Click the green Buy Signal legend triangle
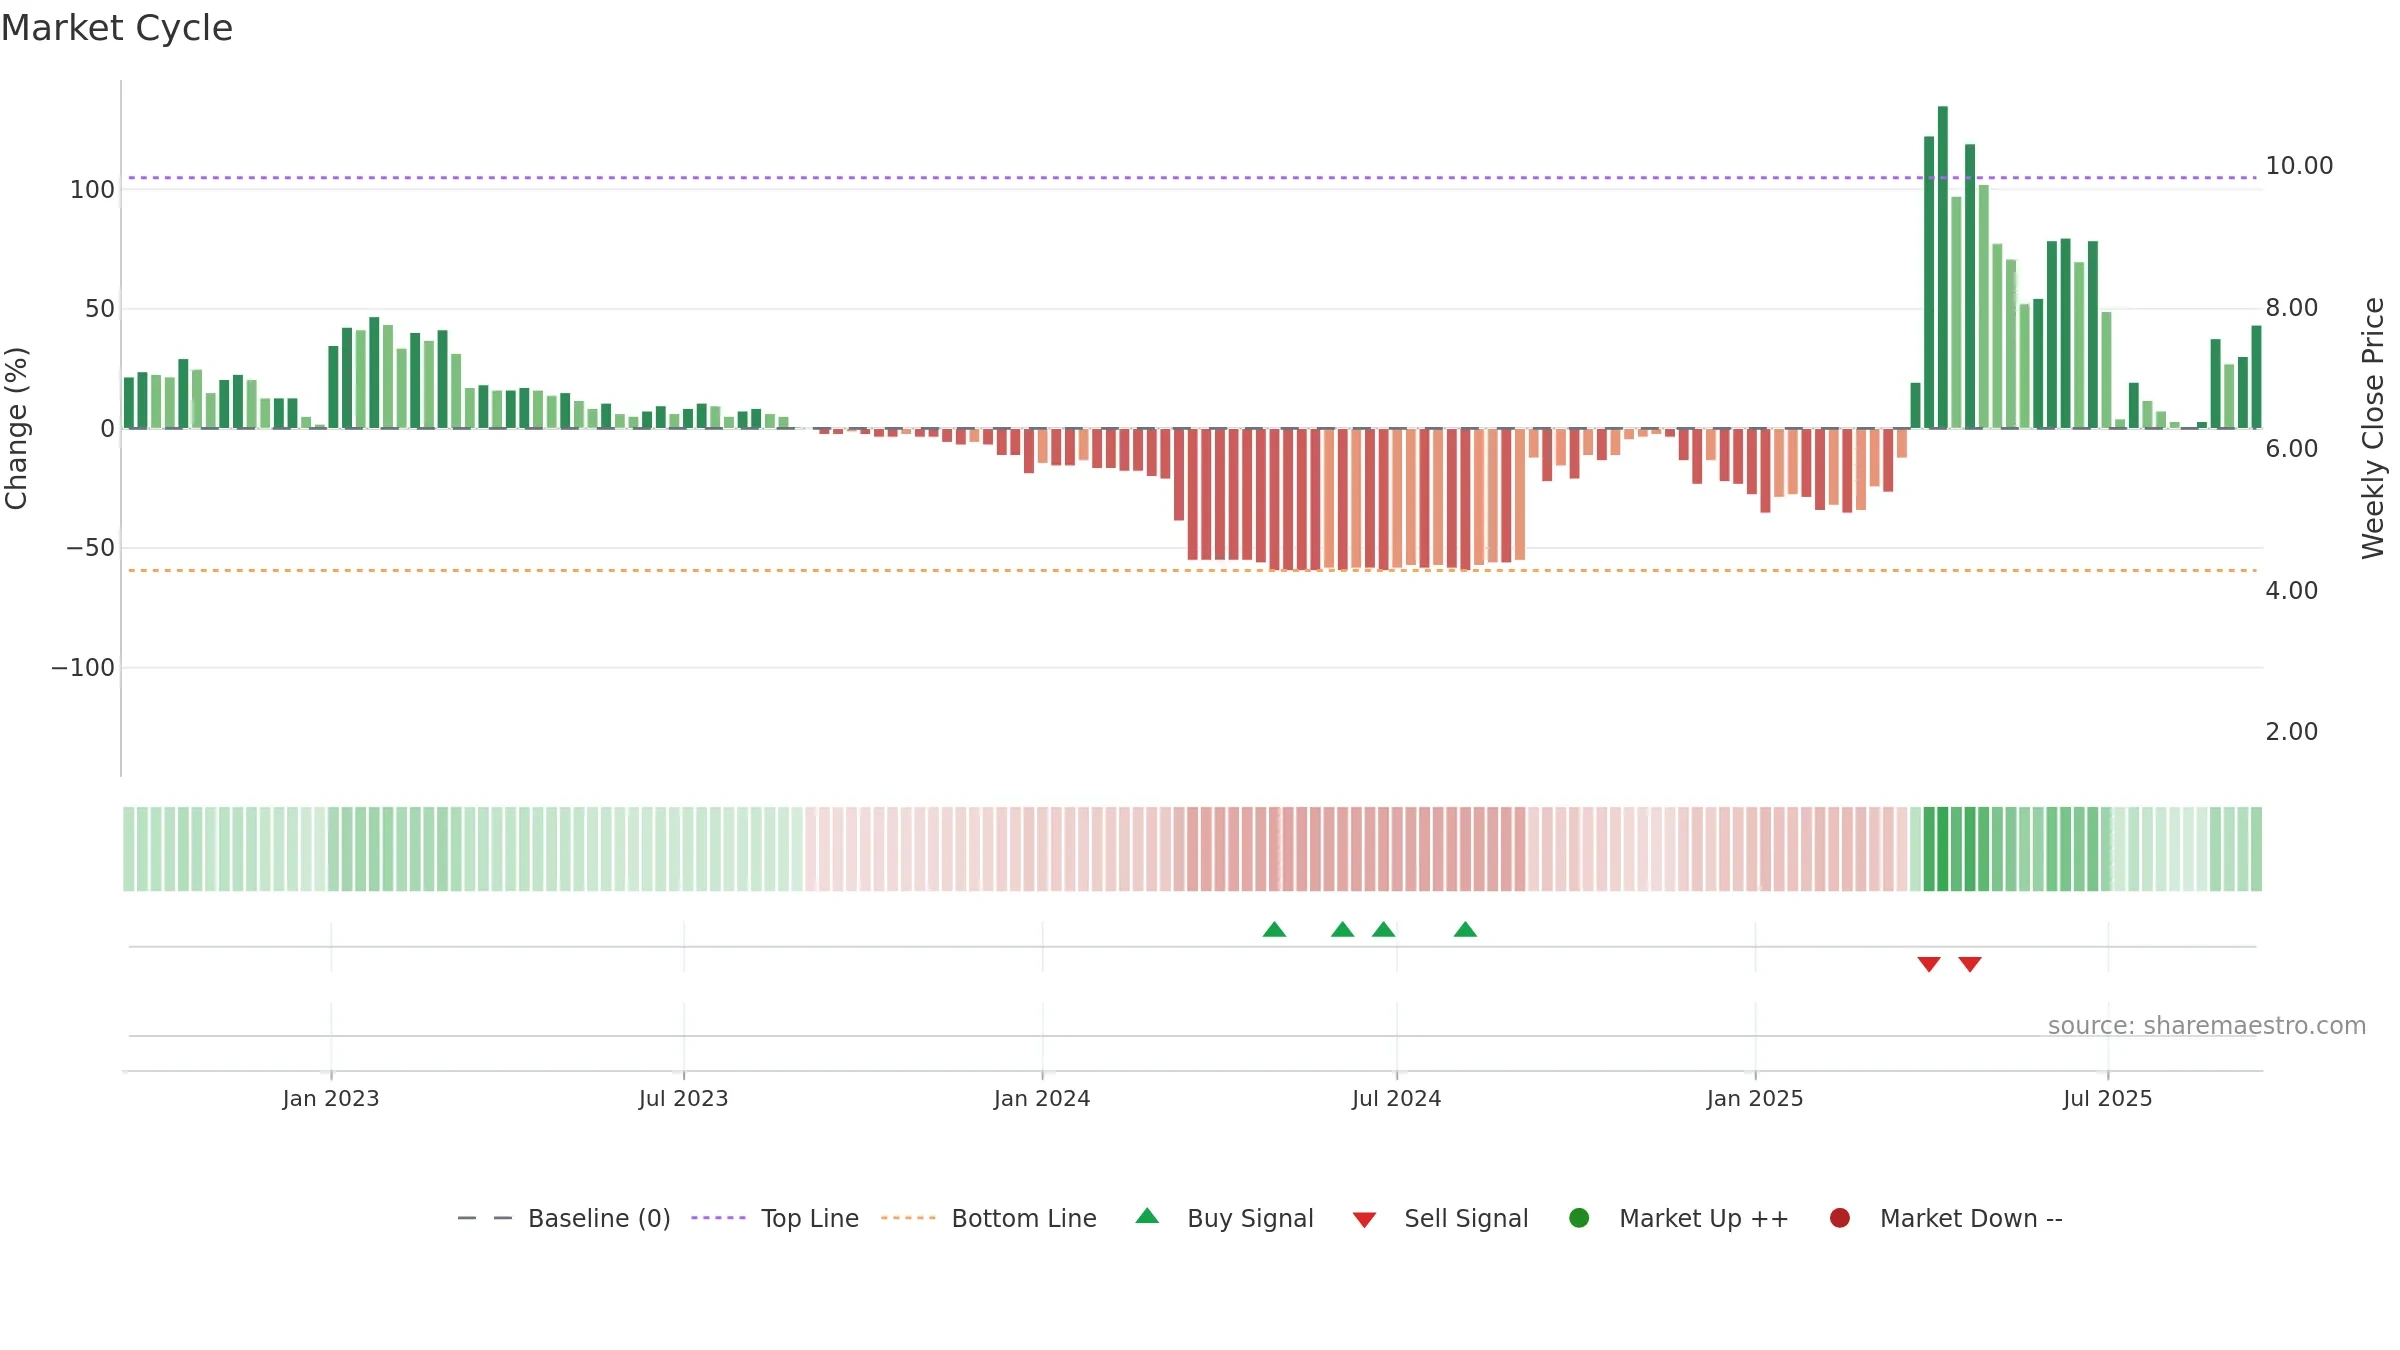 coord(1148,1216)
